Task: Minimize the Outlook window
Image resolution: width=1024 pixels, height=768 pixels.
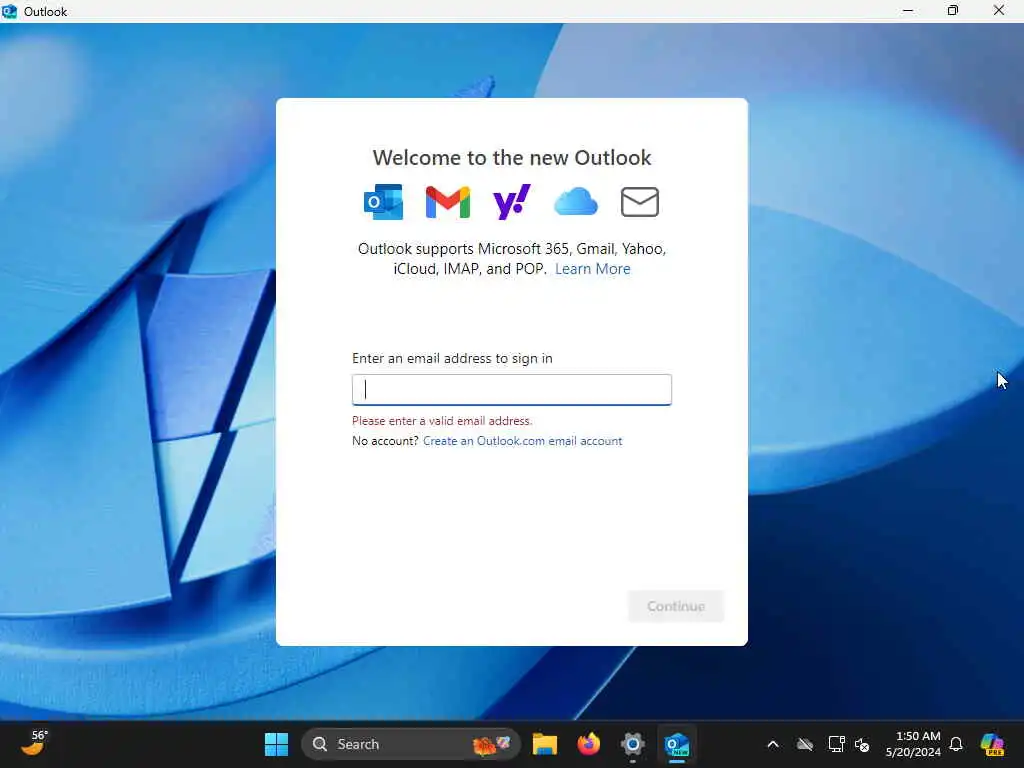Action: pyautogui.click(x=908, y=11)
